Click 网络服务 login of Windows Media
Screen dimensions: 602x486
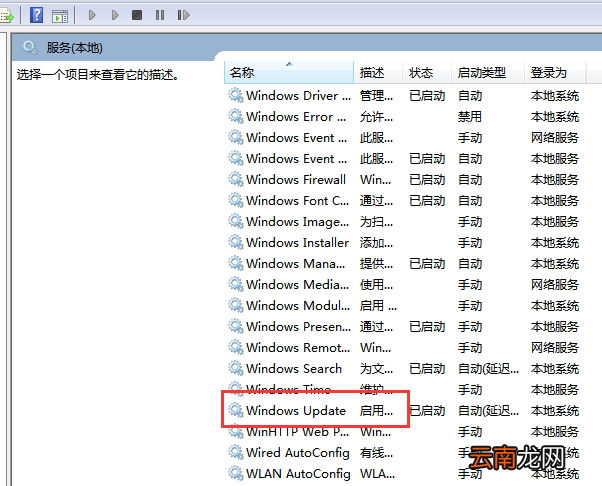click(555, 284)
